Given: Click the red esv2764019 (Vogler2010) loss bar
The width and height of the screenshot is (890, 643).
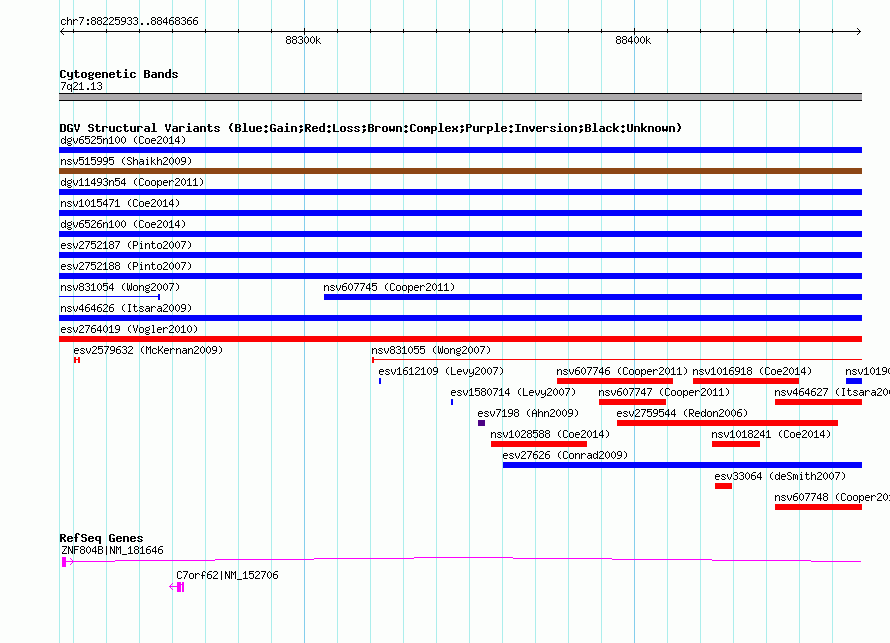Looking at the screenshot, I should click(x=460, y=339).
